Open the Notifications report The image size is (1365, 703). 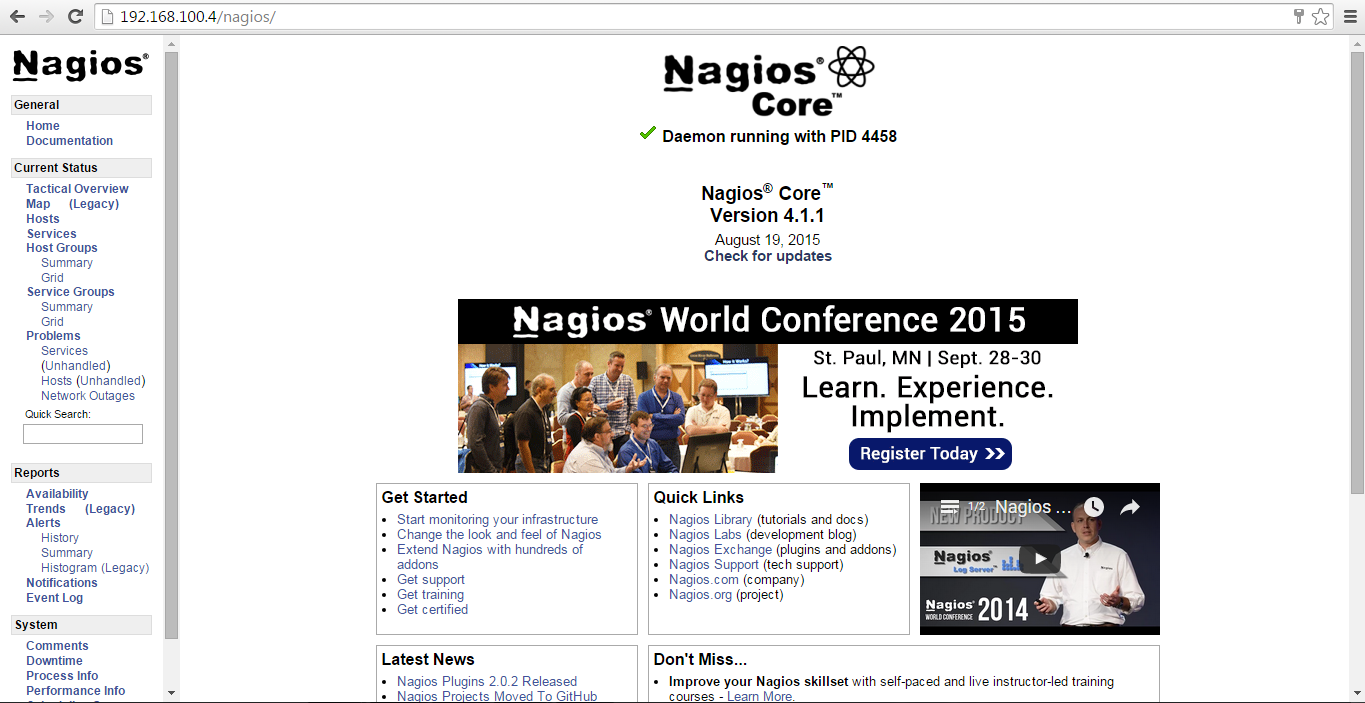pyautogui.click(x=62, y=583)
